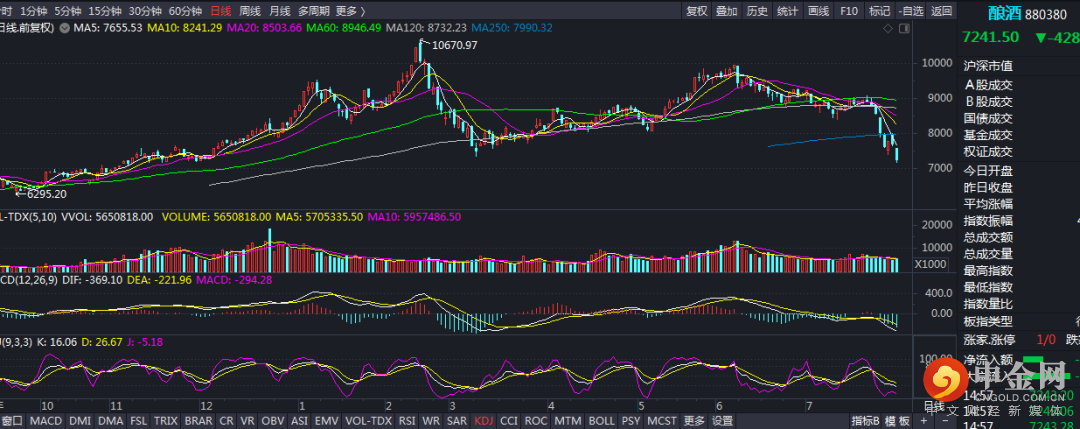Select the 周线 weekly period
1080x429 pixels.
coord(250,11)
